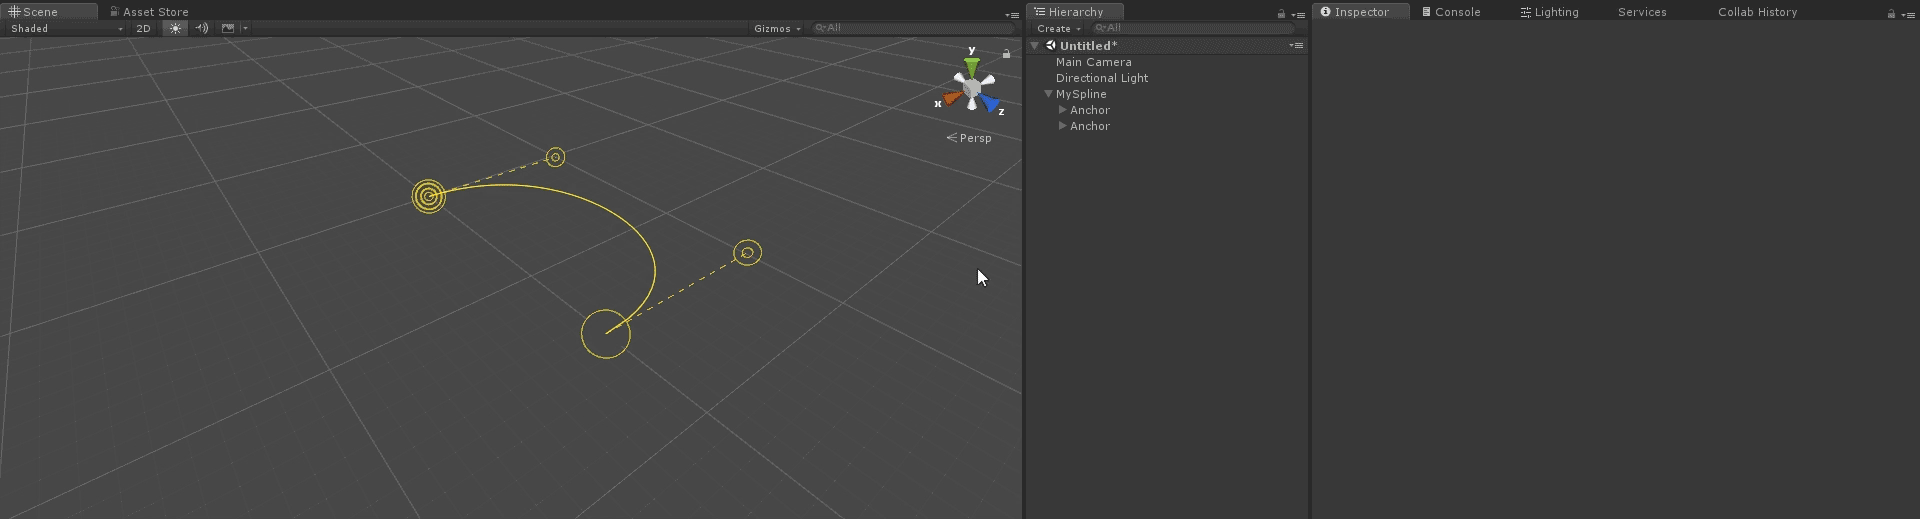Open the Create menu in Hierarchy

(x=1059, y=29)
